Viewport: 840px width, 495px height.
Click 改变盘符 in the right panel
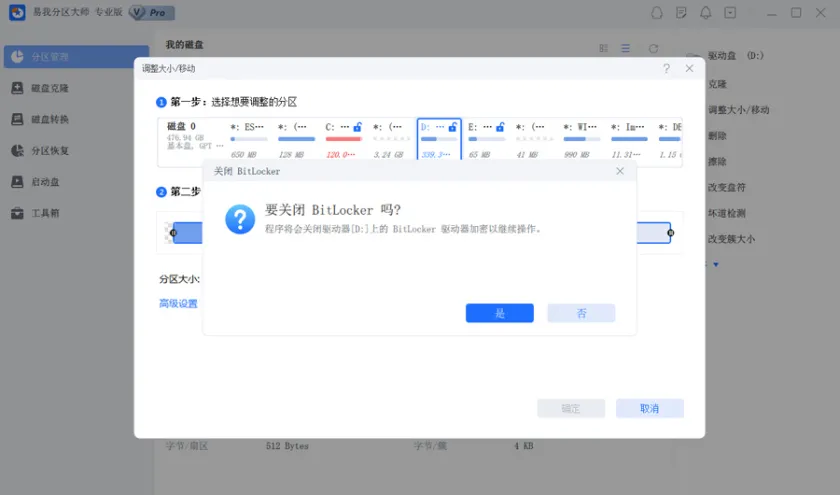pyautogui.click(x=726, y=187)
